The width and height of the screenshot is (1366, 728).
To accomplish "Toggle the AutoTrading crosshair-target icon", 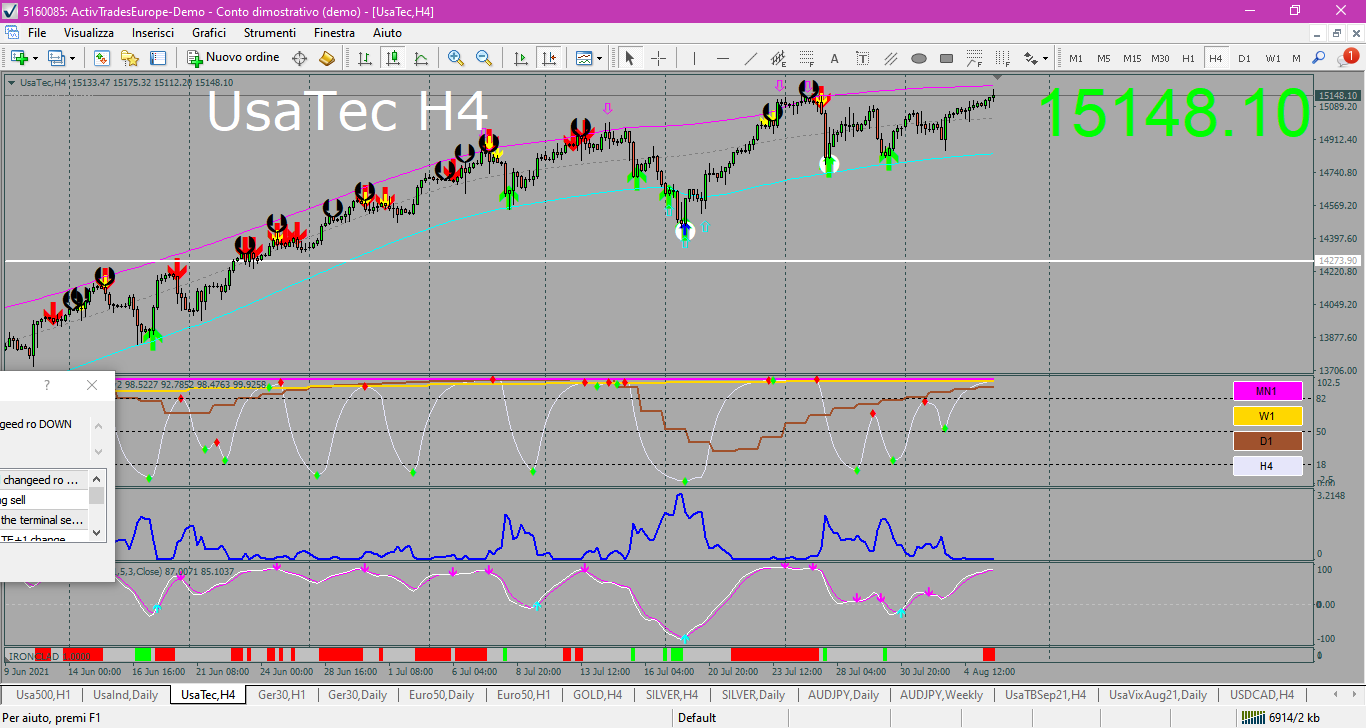I will 299,58.
